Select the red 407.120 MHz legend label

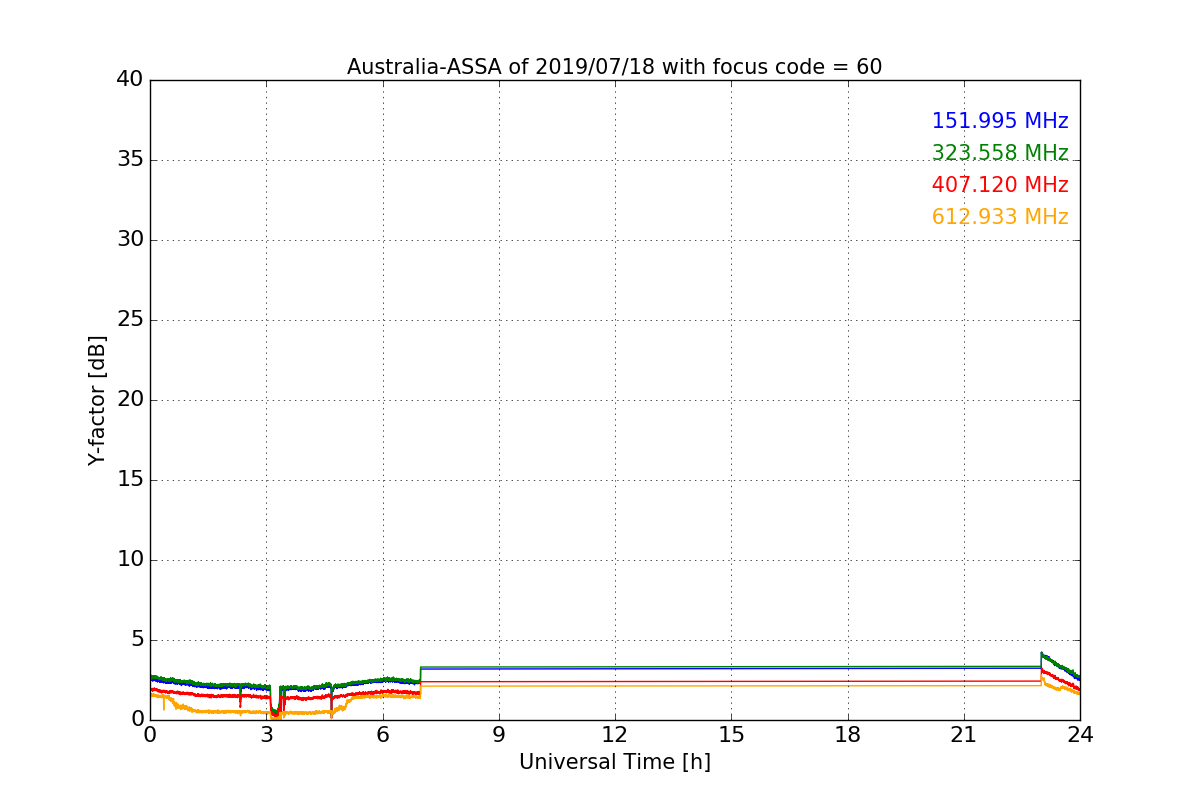coord(1000,185)
